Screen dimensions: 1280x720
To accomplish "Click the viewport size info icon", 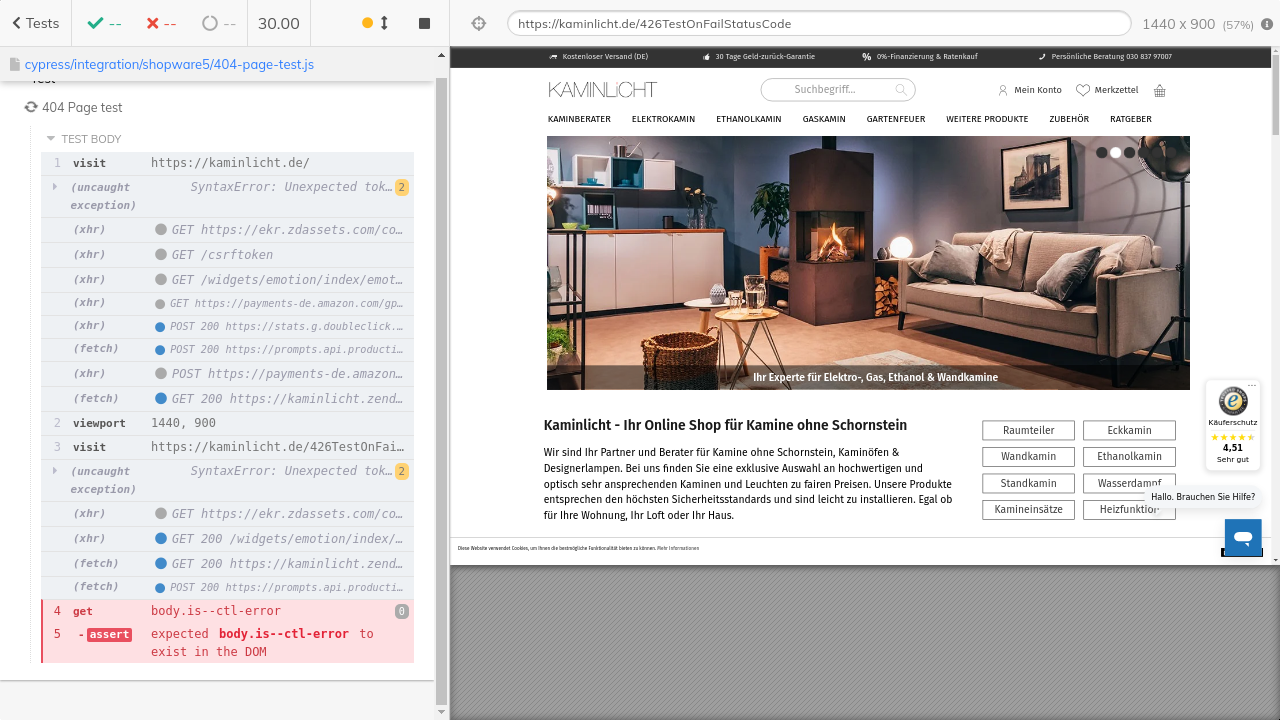I will click(x=1267, y=24).
